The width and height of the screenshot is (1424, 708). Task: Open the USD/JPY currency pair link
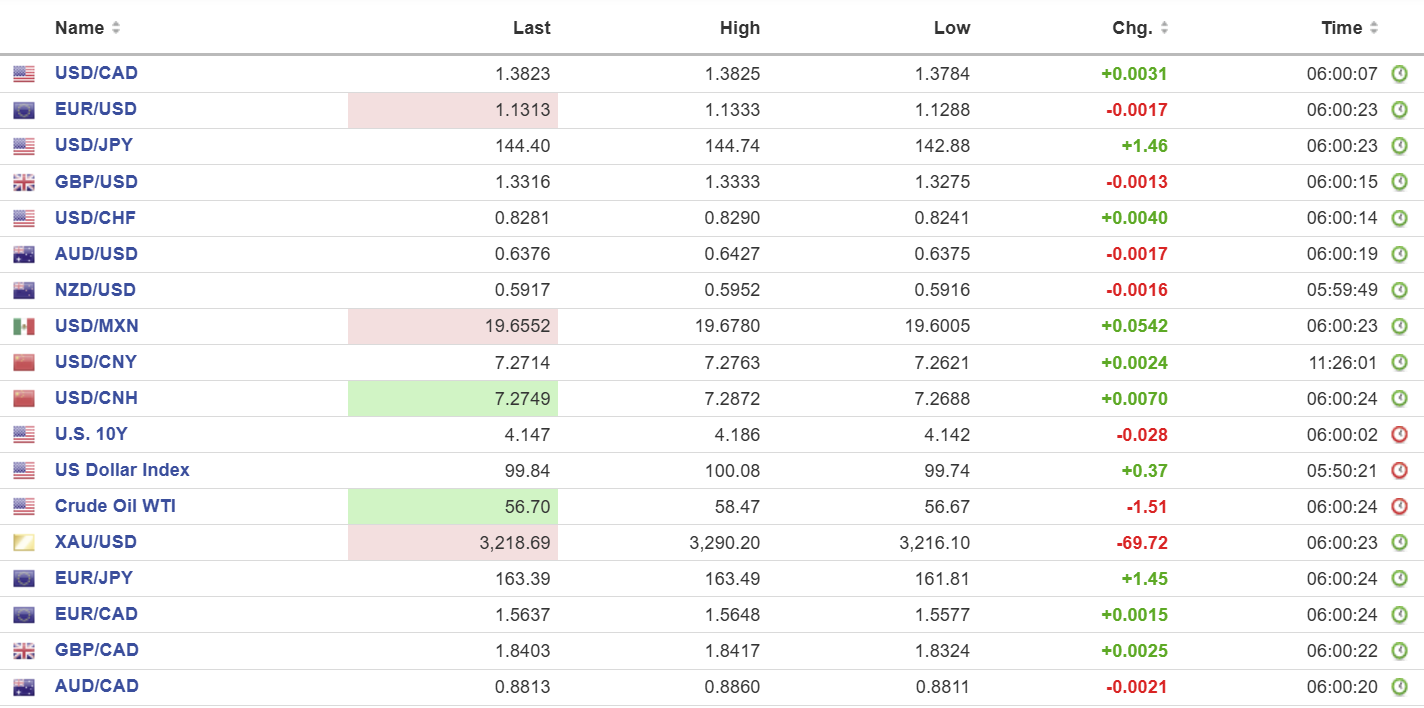(x=94, y=145)
